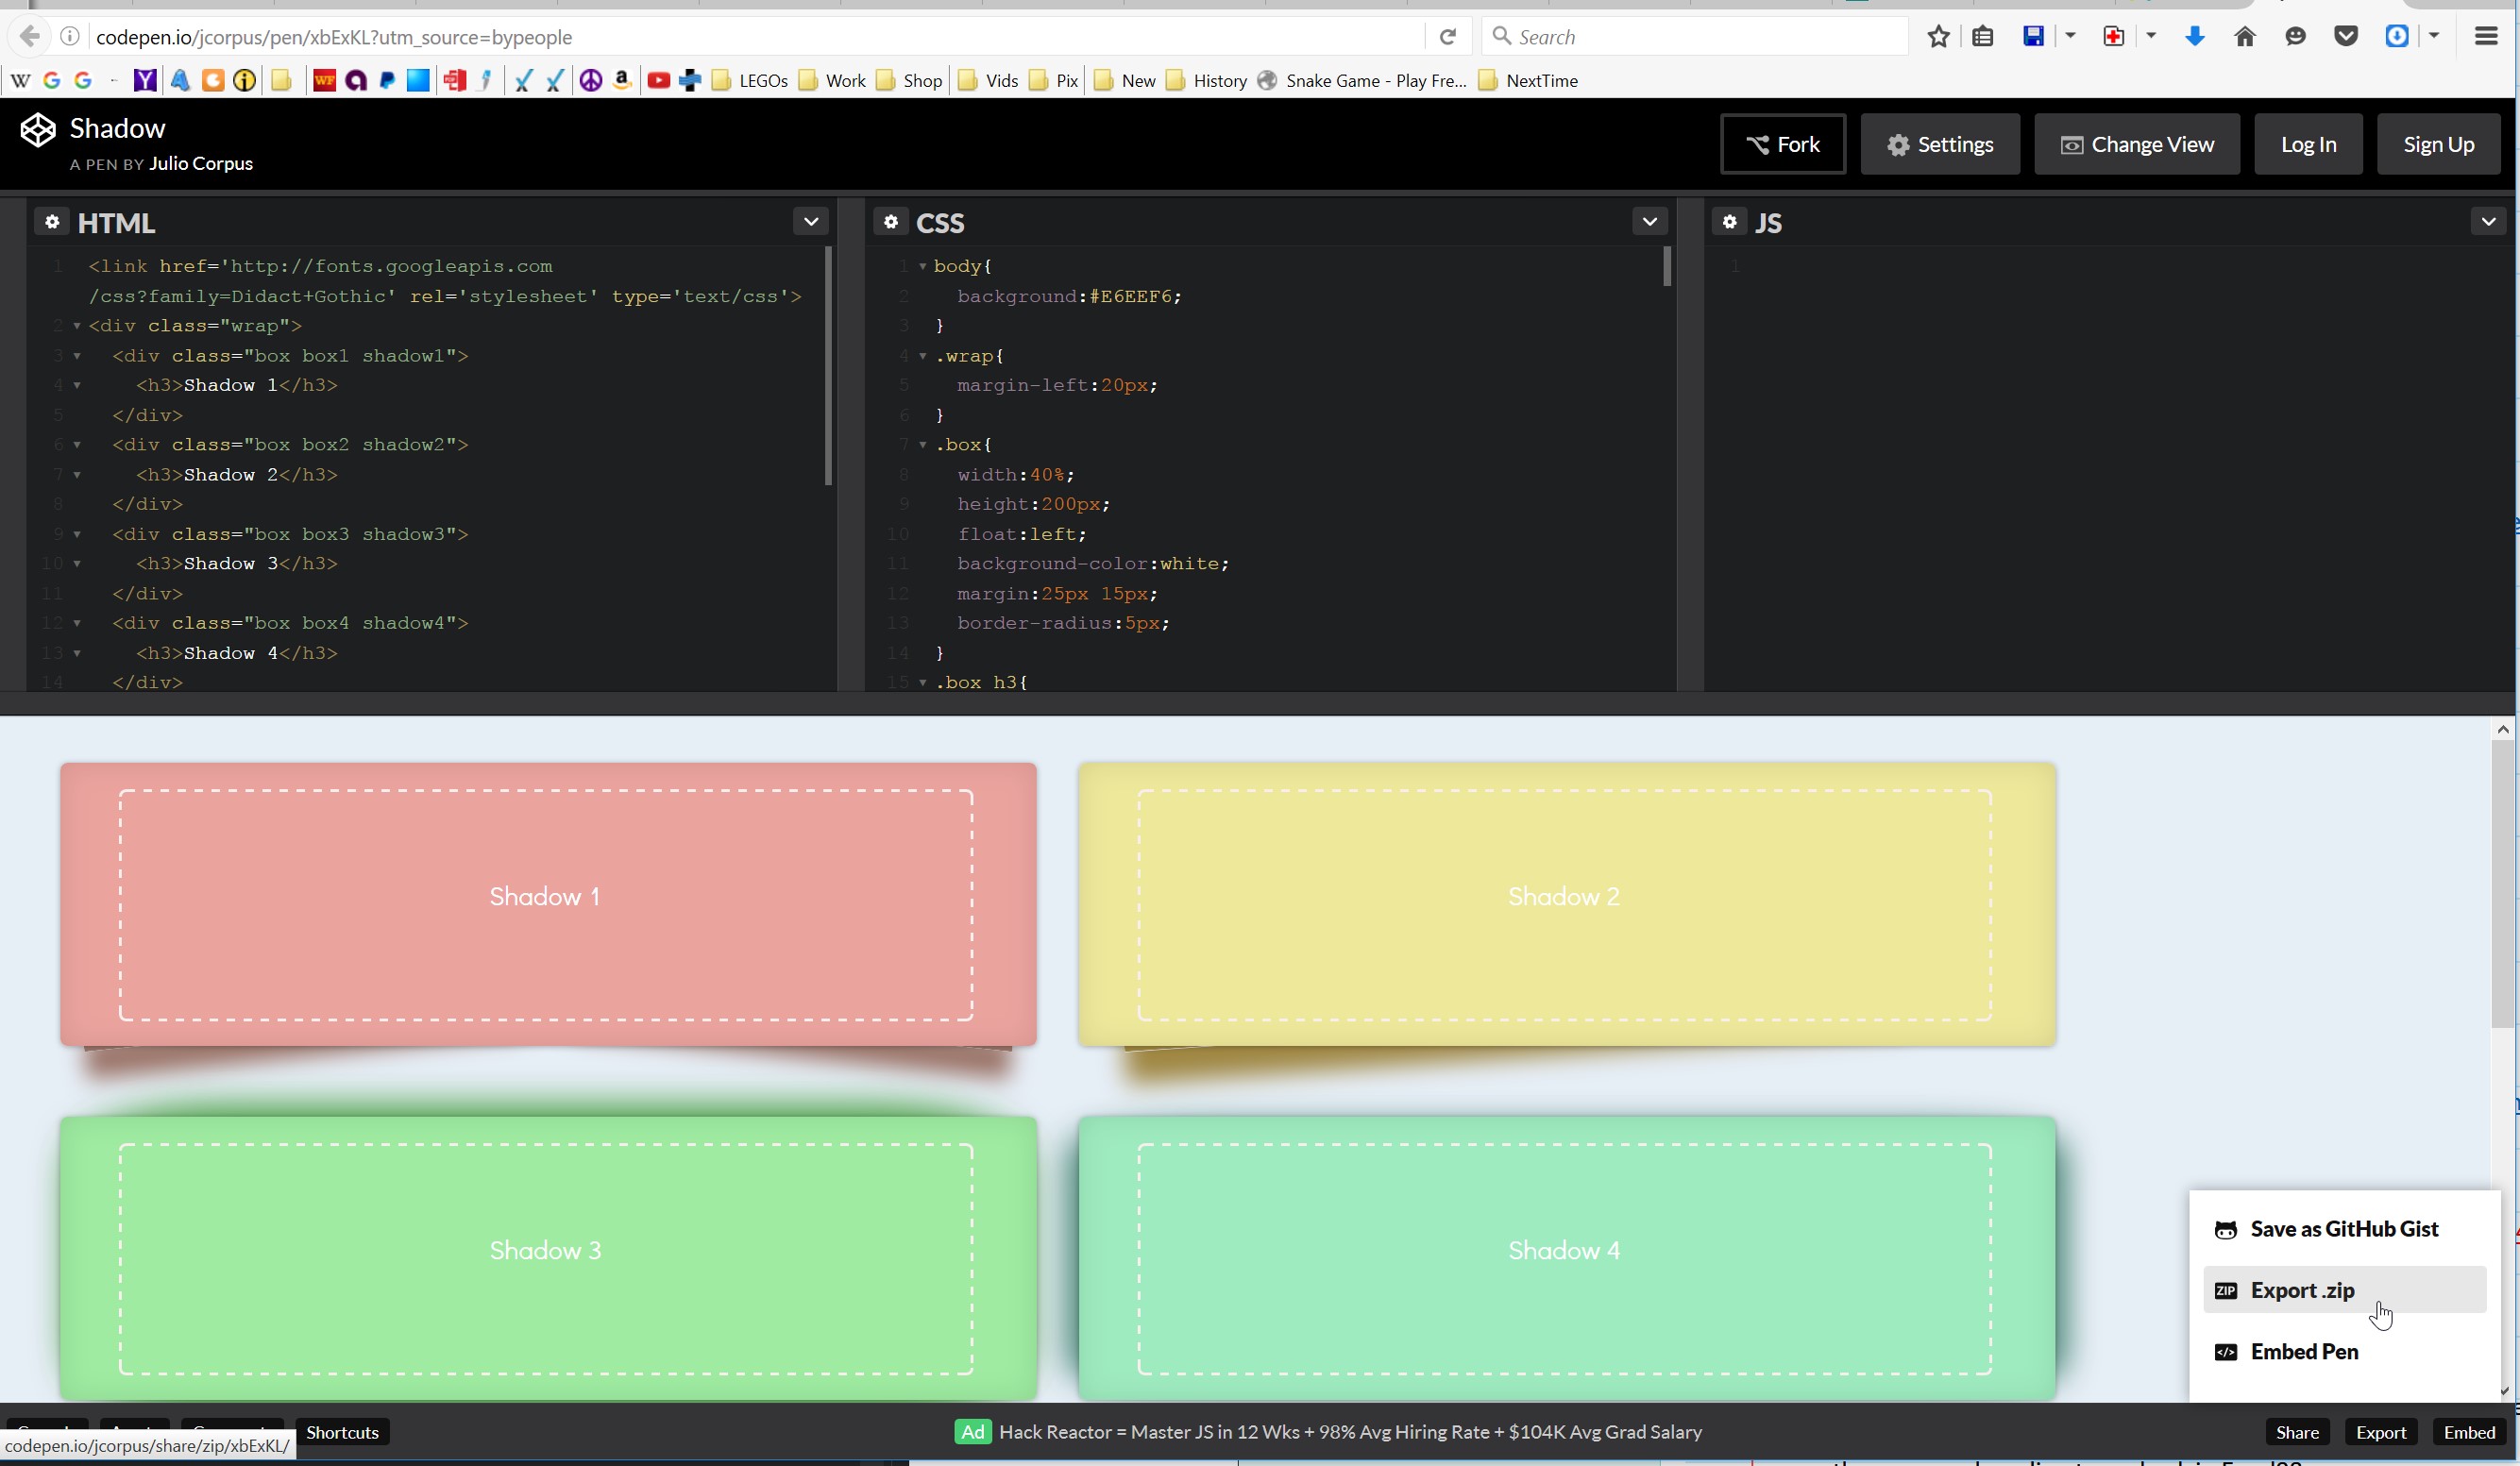Collapse the div class wrap fold arrow

click(77, 326)
